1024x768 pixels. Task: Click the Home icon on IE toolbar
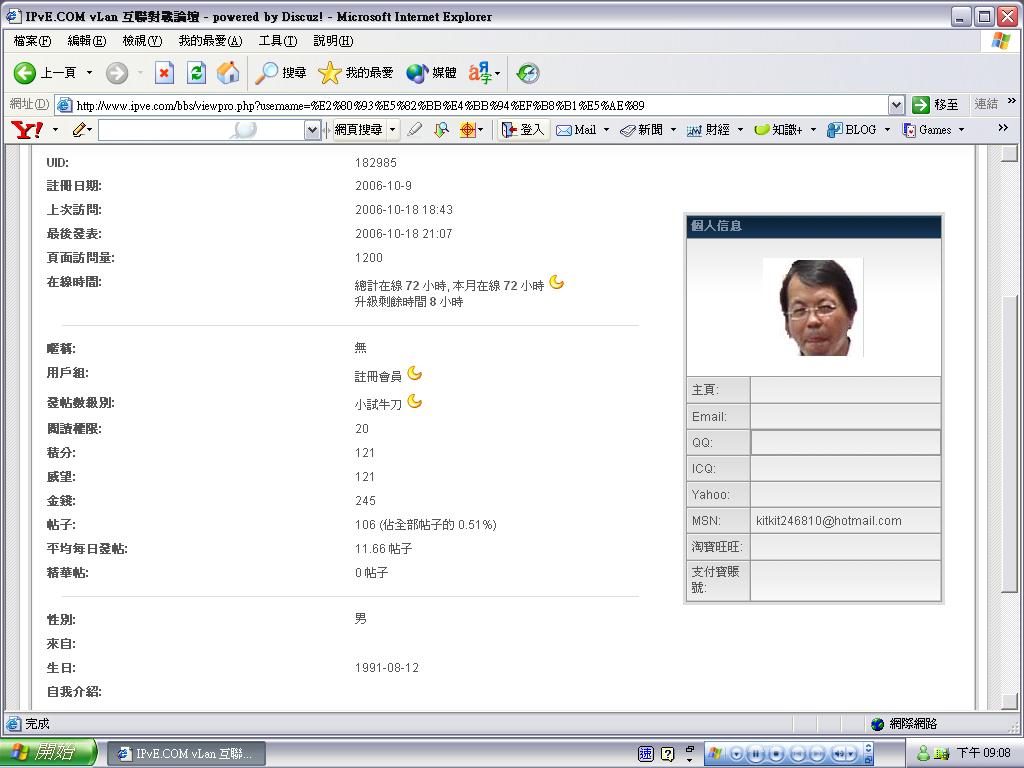pyautogui.click(x=227, y=72)
